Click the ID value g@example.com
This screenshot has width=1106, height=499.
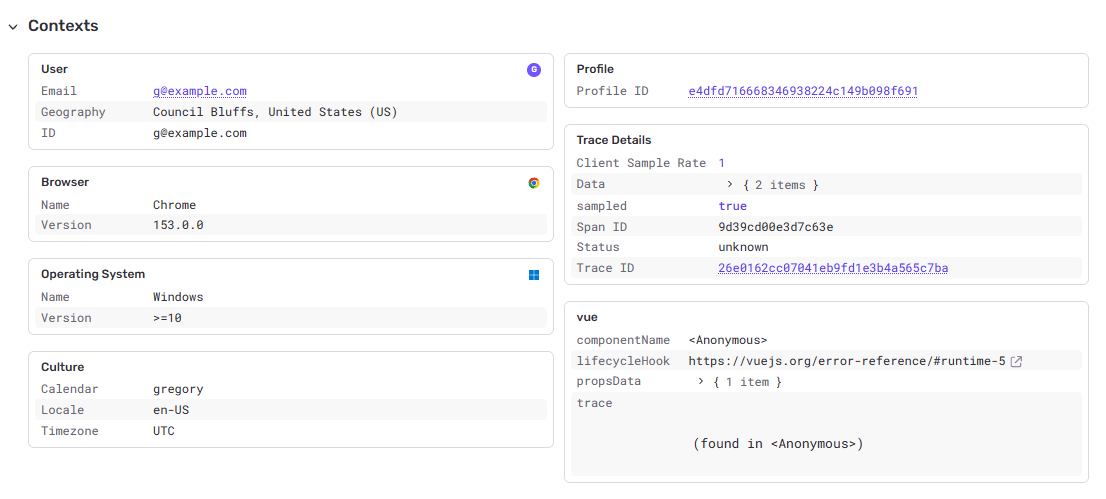click(x=200, y=133)
